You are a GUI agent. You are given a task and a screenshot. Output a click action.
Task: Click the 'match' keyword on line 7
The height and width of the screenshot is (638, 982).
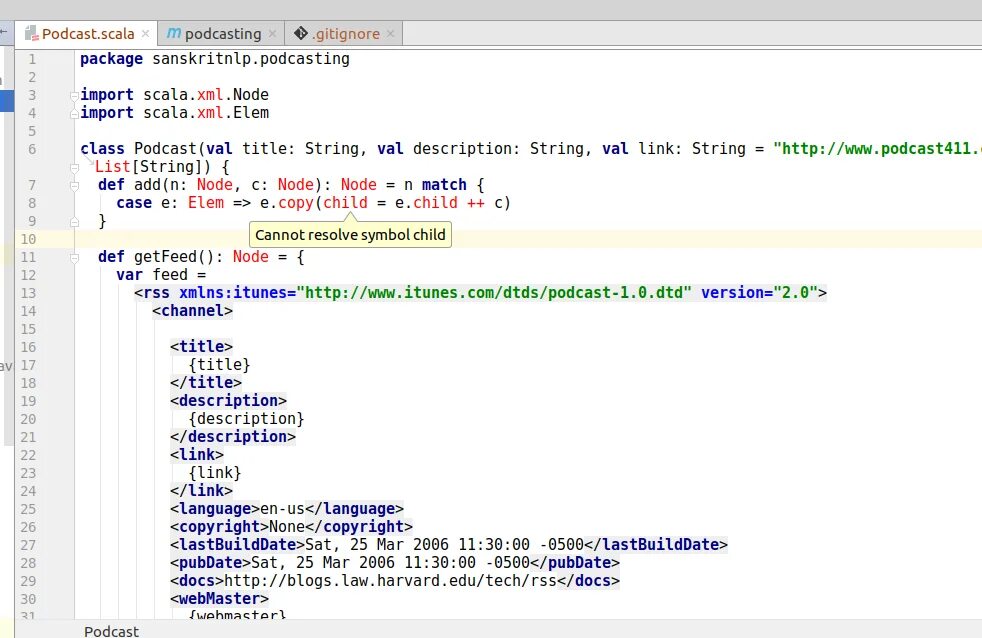click(444, 185)
